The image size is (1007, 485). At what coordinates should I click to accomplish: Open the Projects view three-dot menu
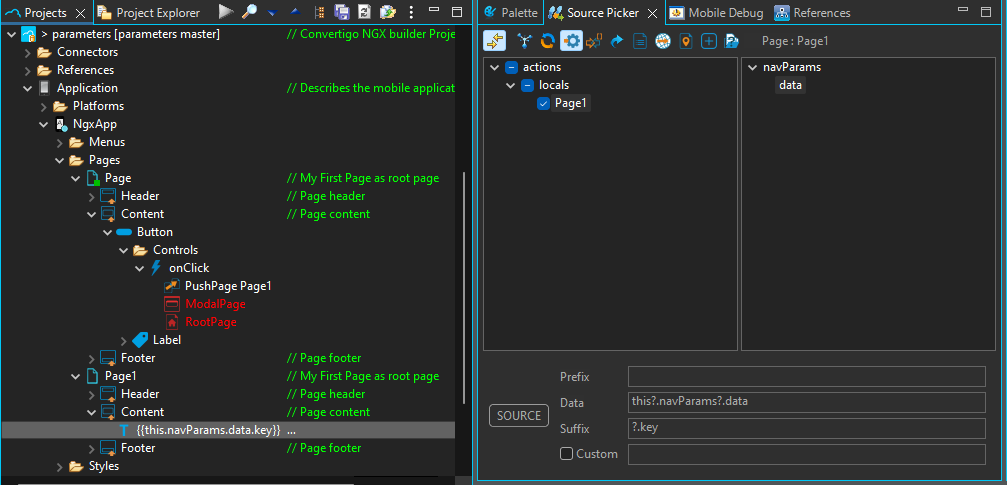(x=412, y=12)
